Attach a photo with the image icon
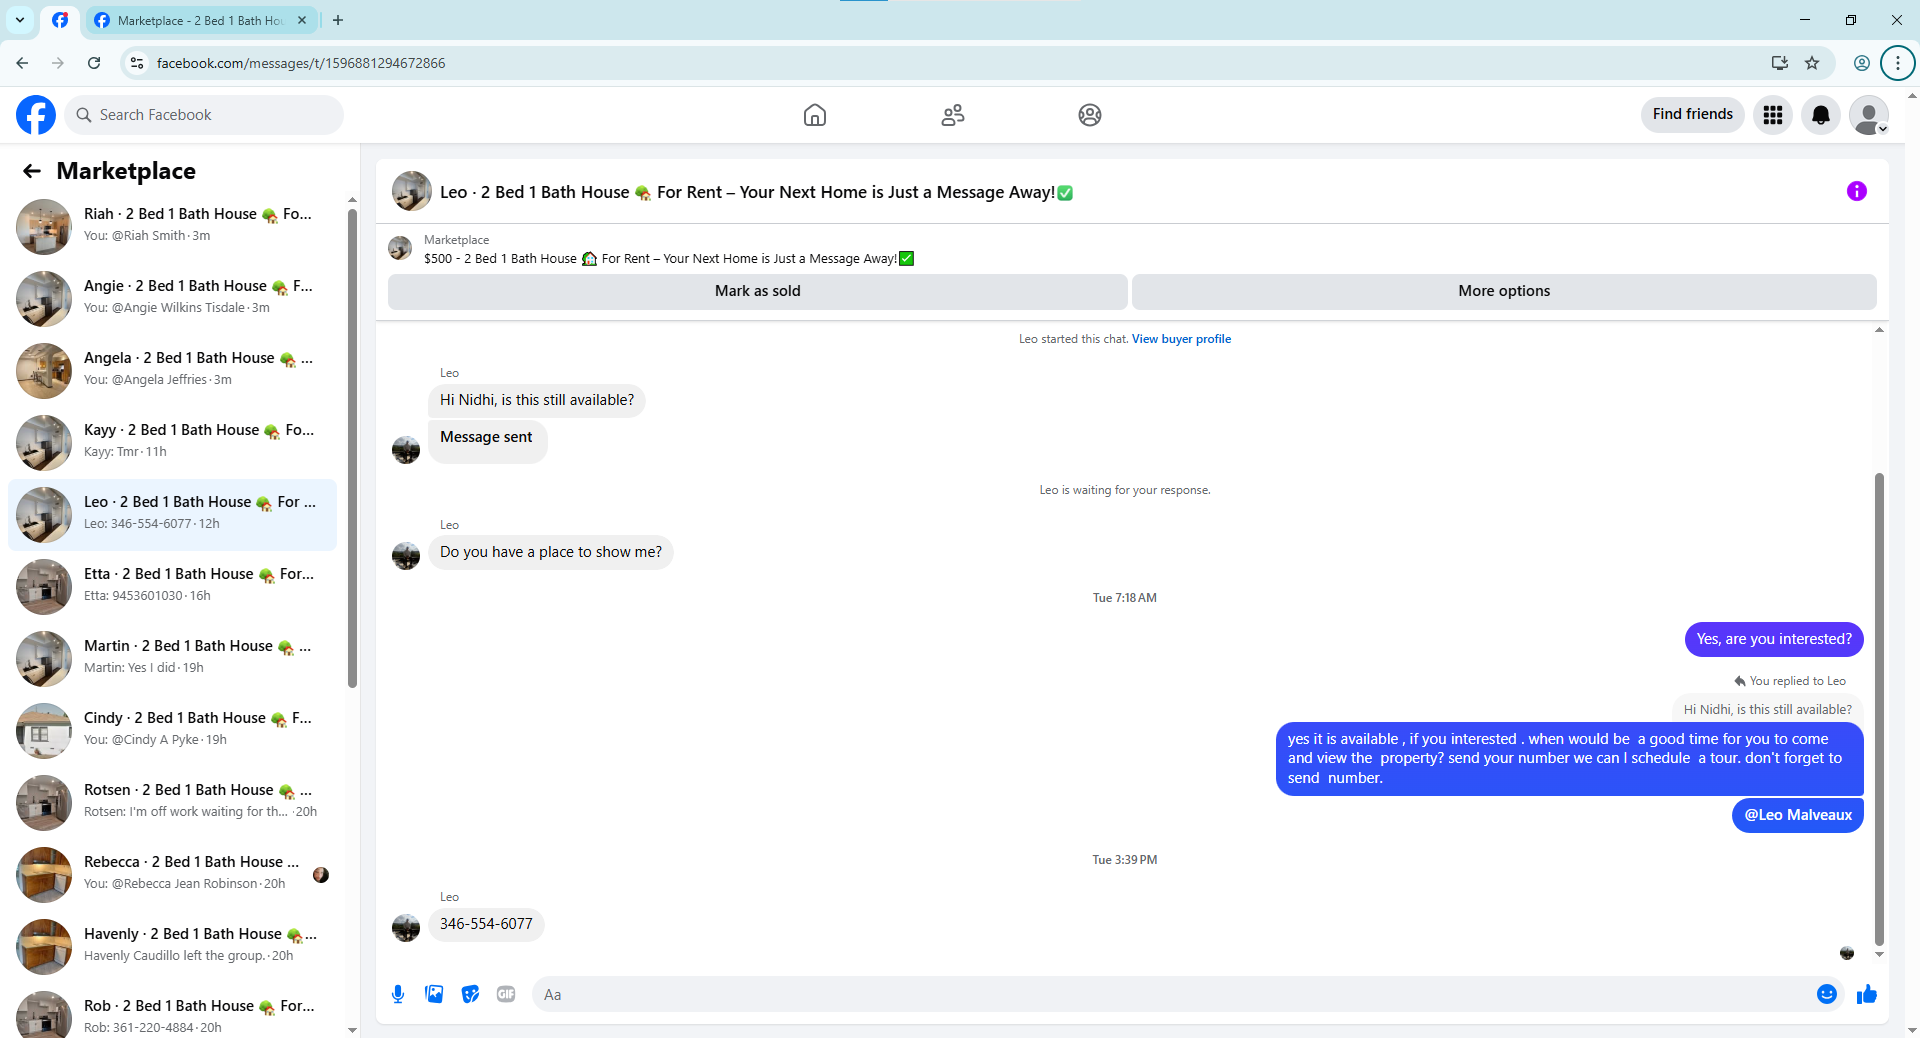This screenshot has height=1038, width=1920. [434, 994]
